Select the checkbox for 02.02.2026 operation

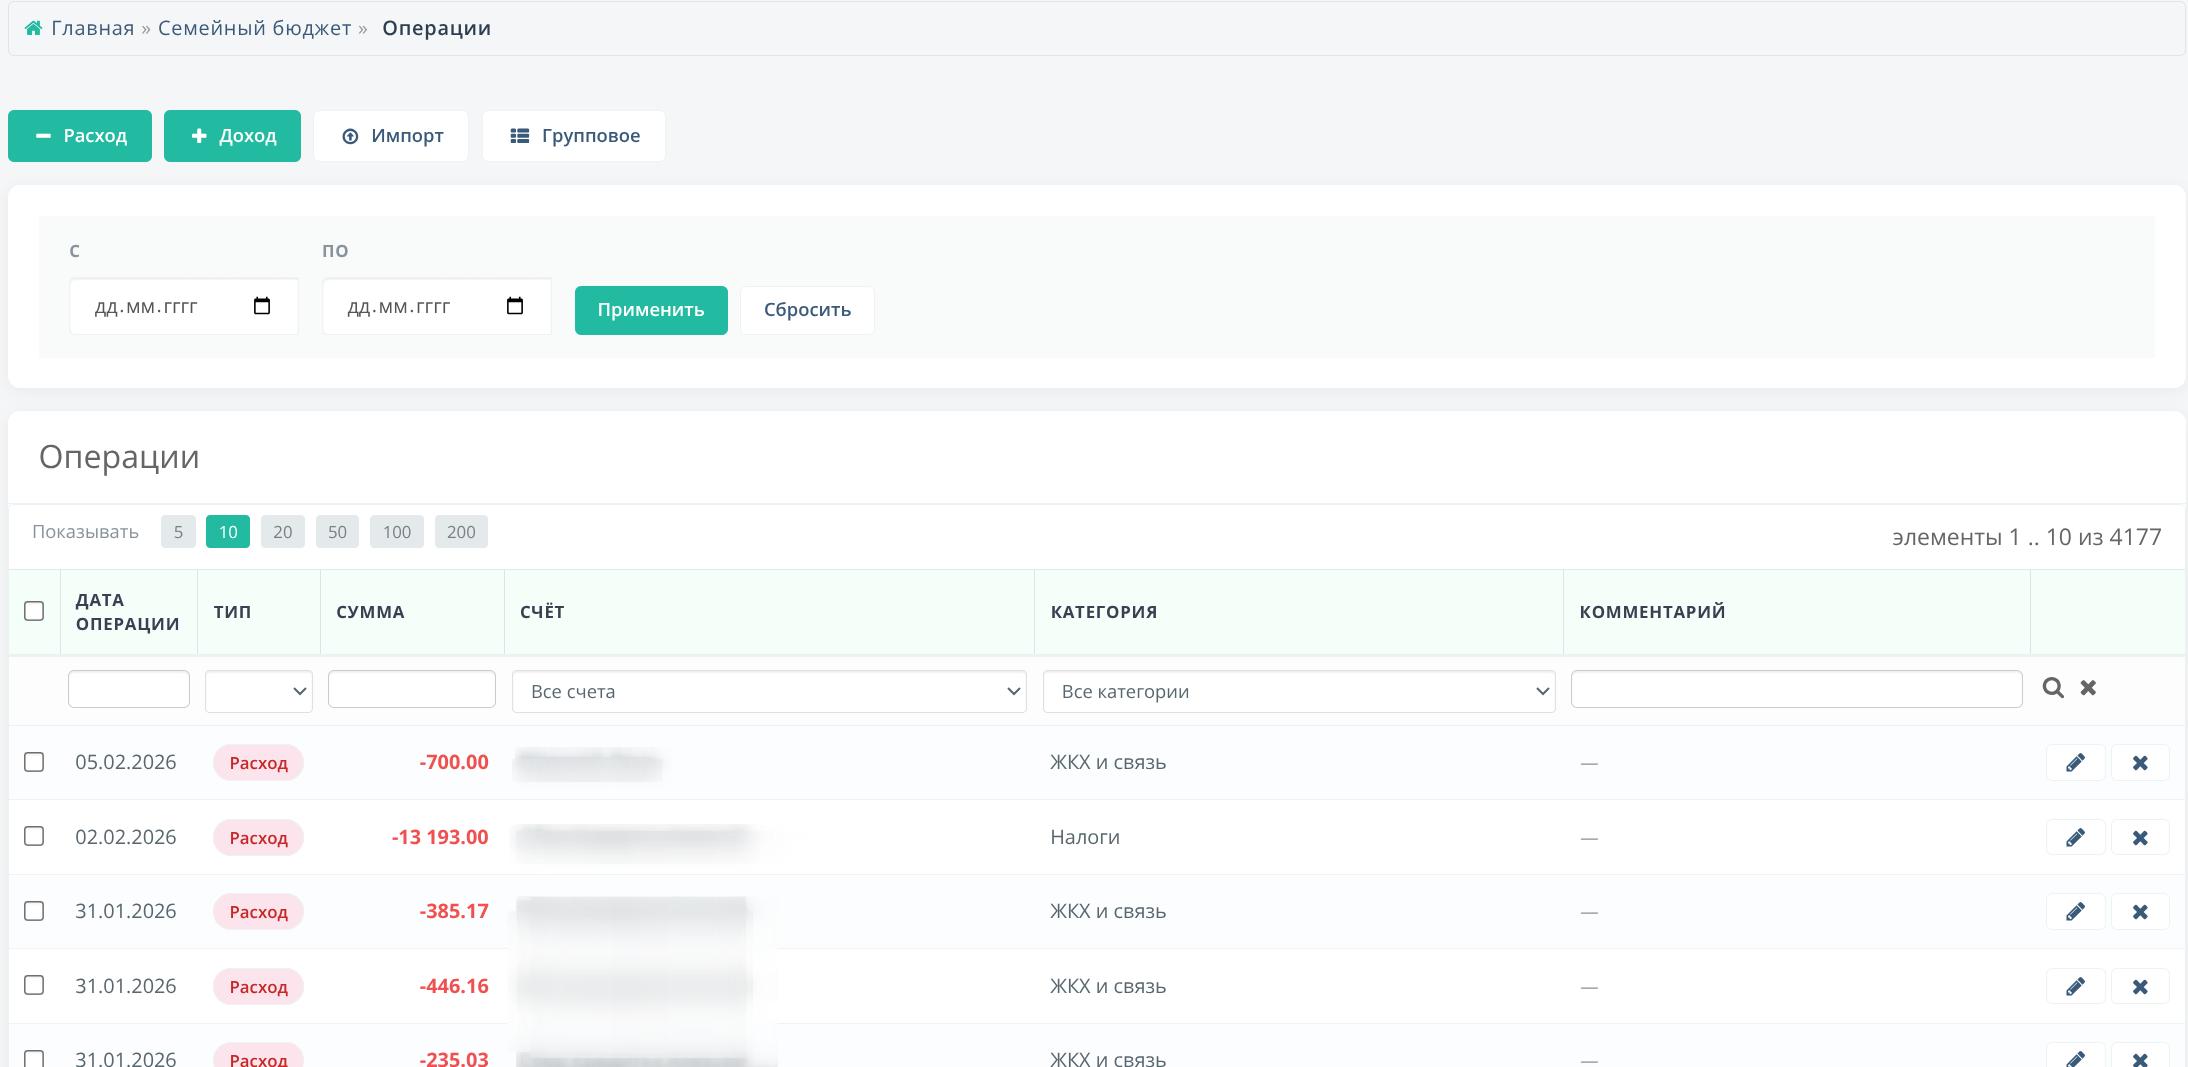click(34, 836)
